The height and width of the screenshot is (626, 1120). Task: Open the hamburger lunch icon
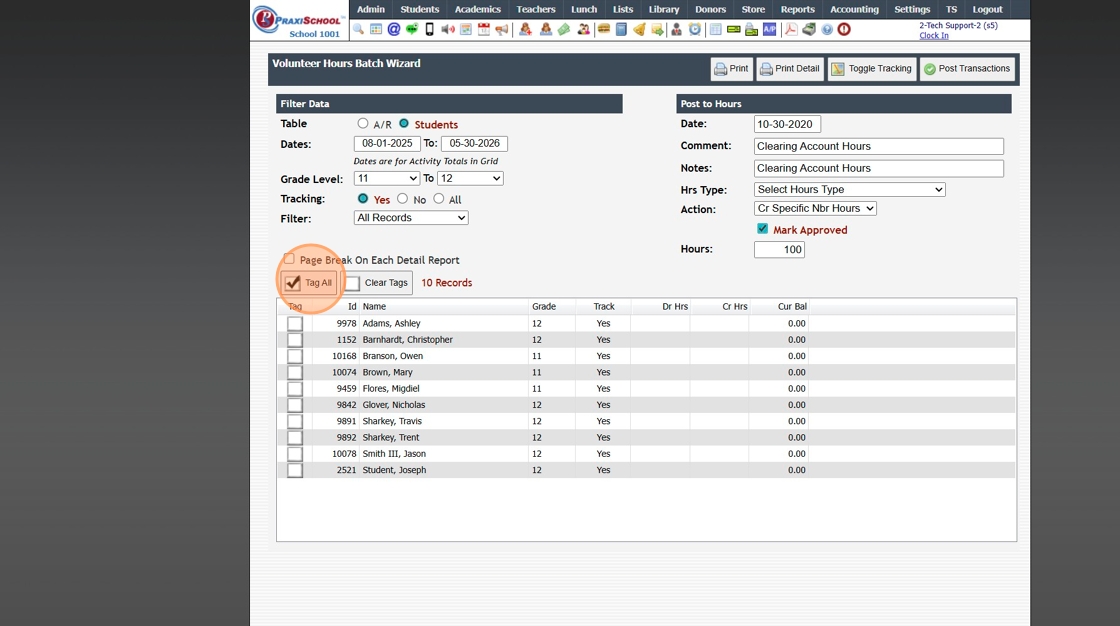(x=604, y=29)
